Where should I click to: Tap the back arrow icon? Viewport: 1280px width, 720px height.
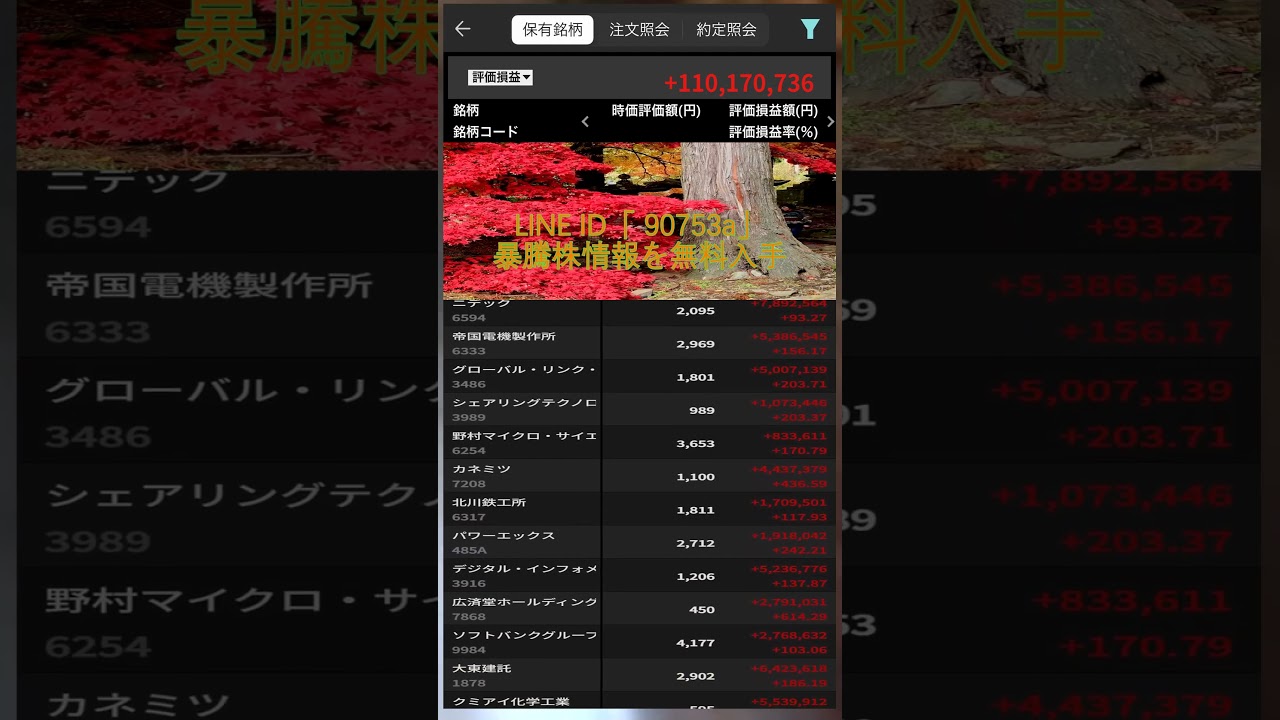click(x=462, y=30)
